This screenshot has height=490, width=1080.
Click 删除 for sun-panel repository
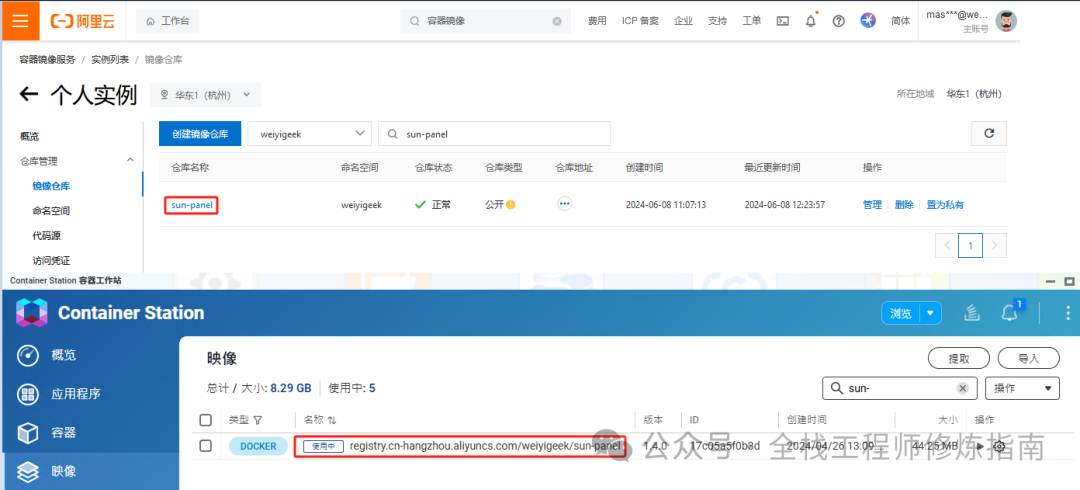pos(904,205)
